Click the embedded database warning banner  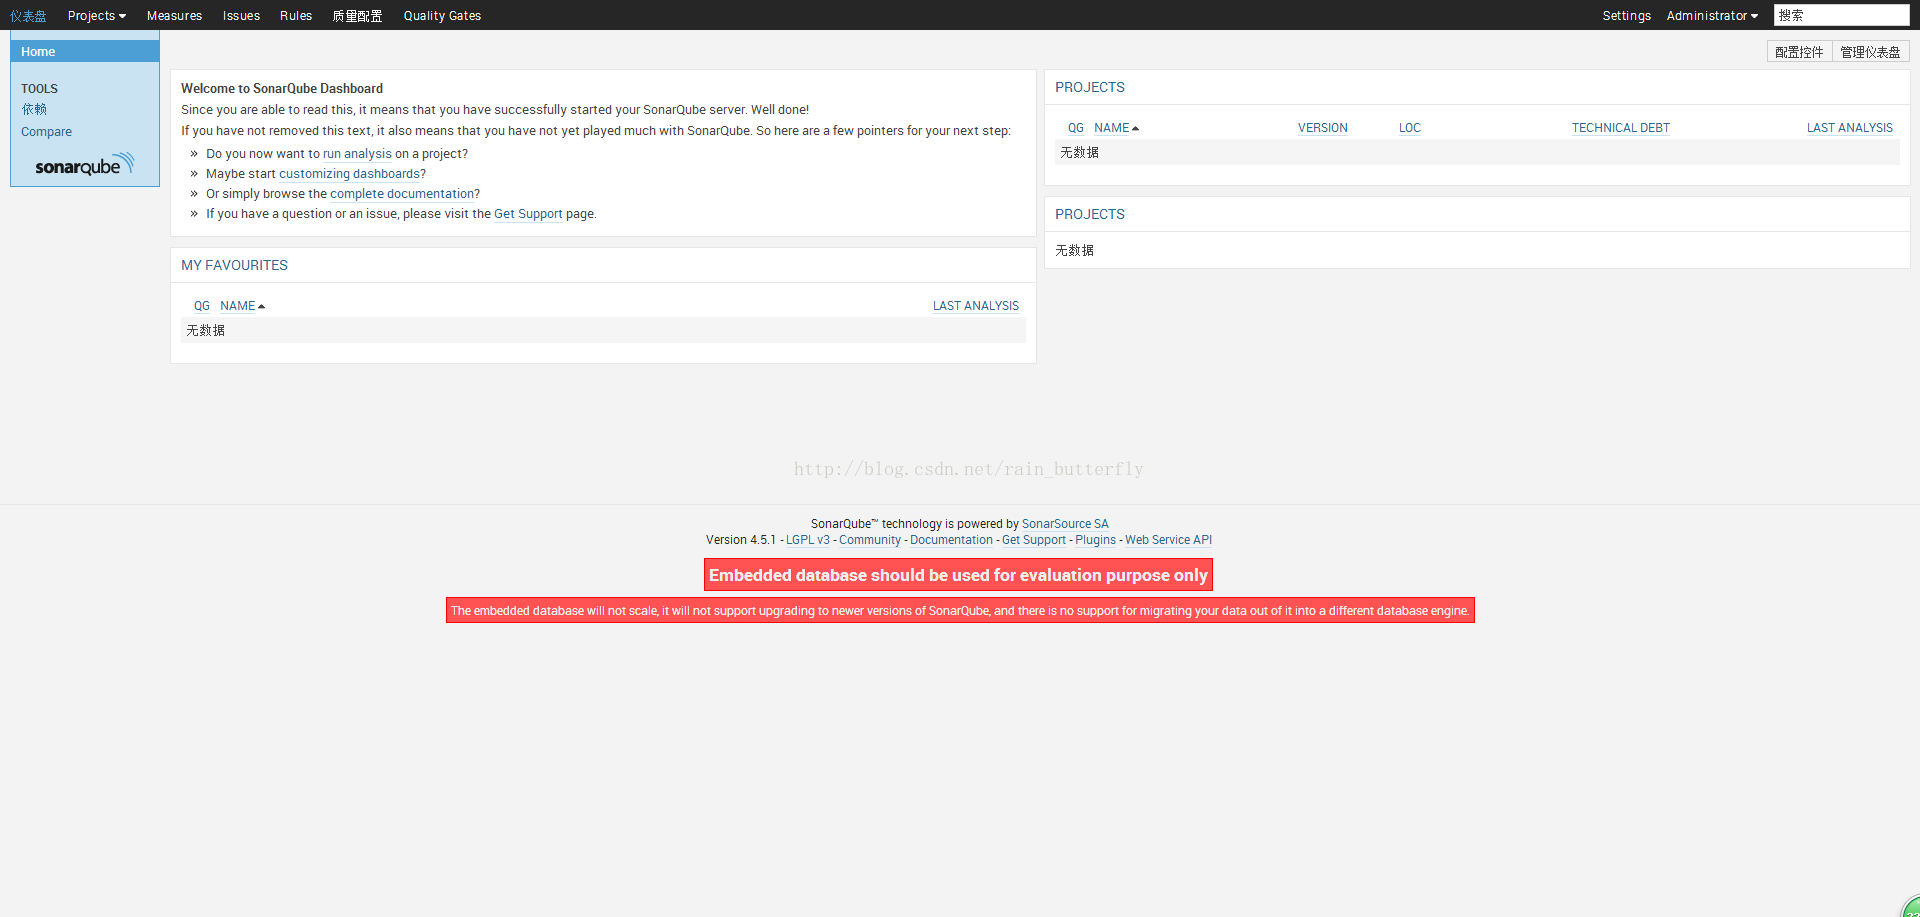(x=958, y=575)
